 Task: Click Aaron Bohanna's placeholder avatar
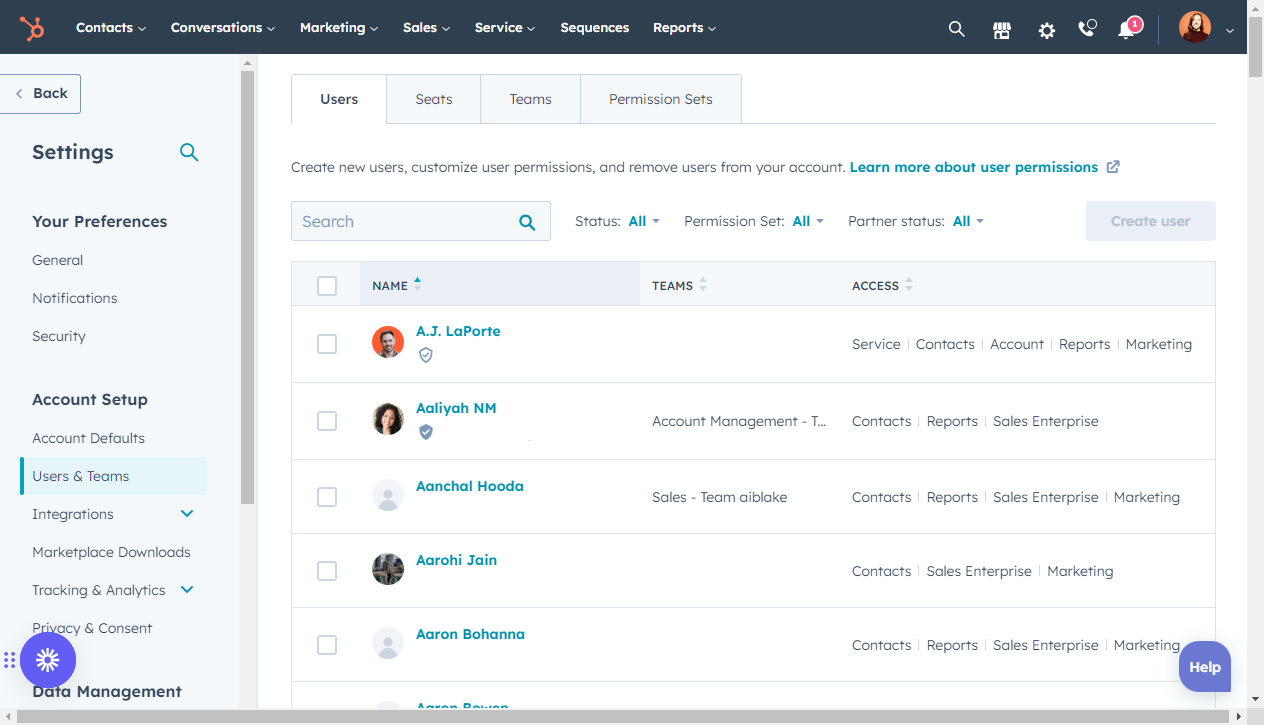pyautogui.click(x=388, y=643)
